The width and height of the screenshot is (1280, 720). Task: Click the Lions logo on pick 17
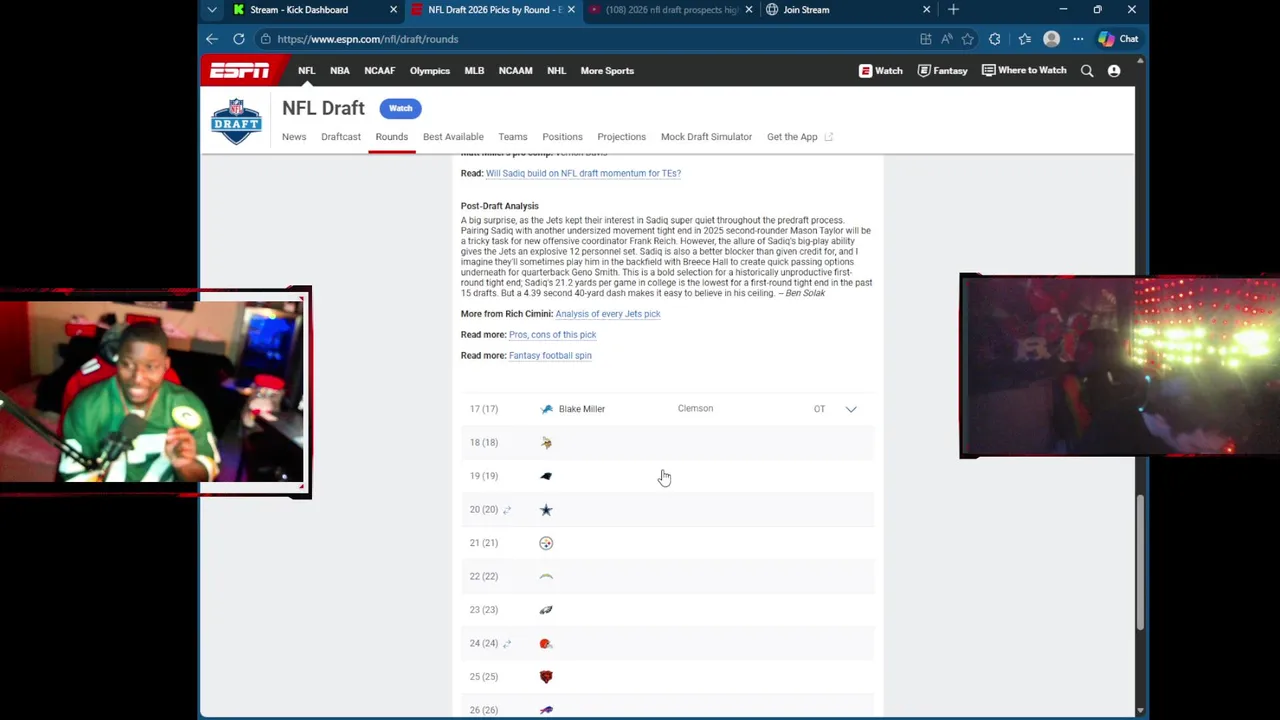point(546,409)
